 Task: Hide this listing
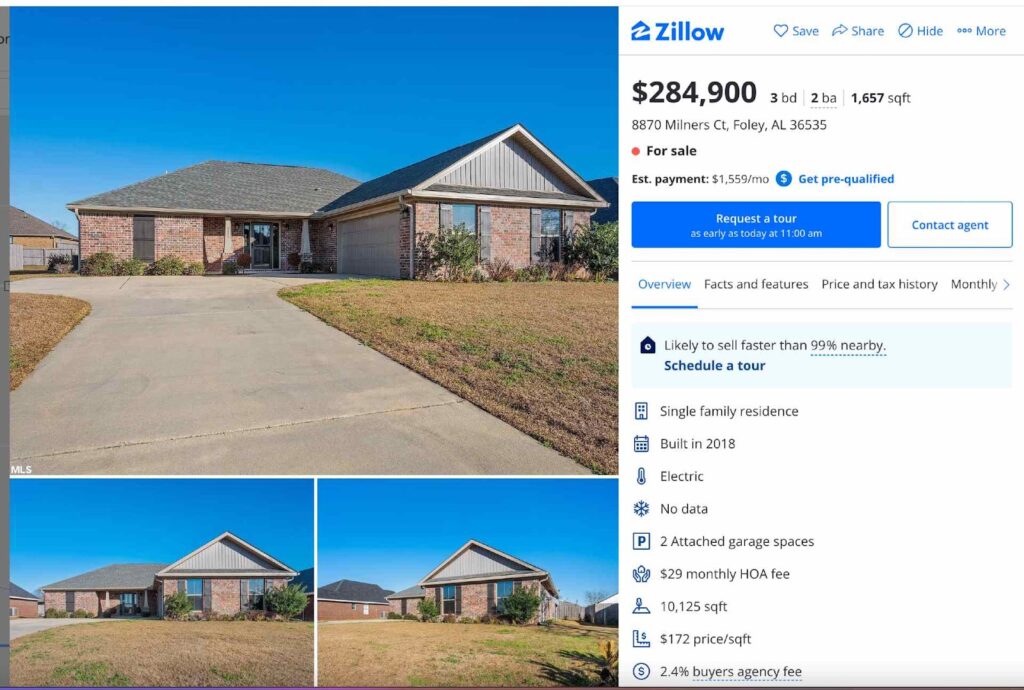tap(920, 31)
